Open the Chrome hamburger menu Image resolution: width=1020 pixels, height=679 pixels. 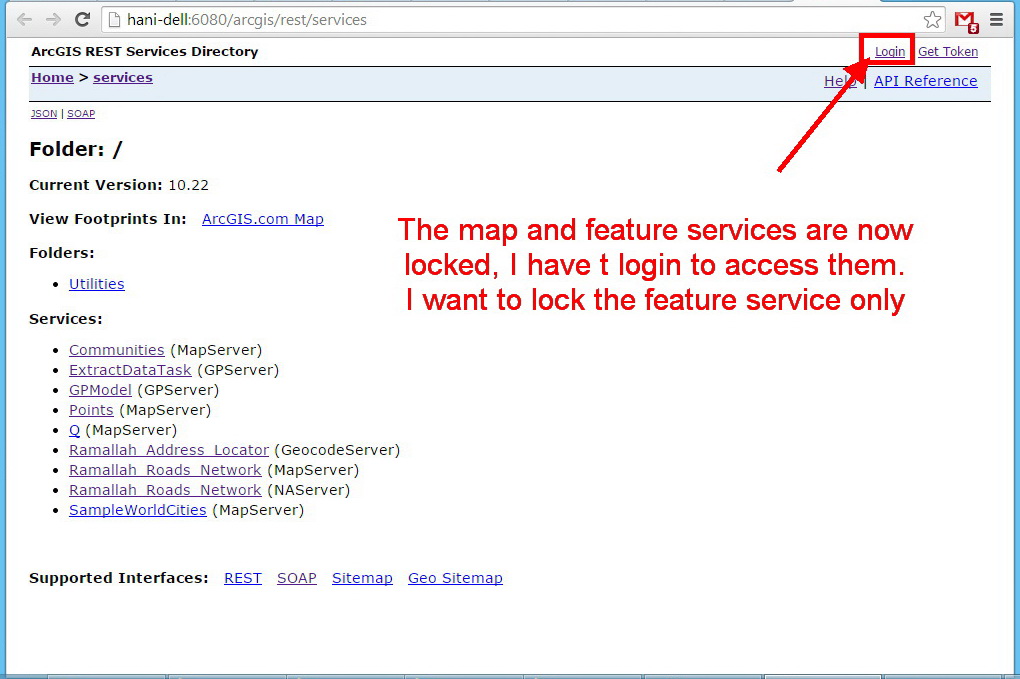(x=996, y=20)
